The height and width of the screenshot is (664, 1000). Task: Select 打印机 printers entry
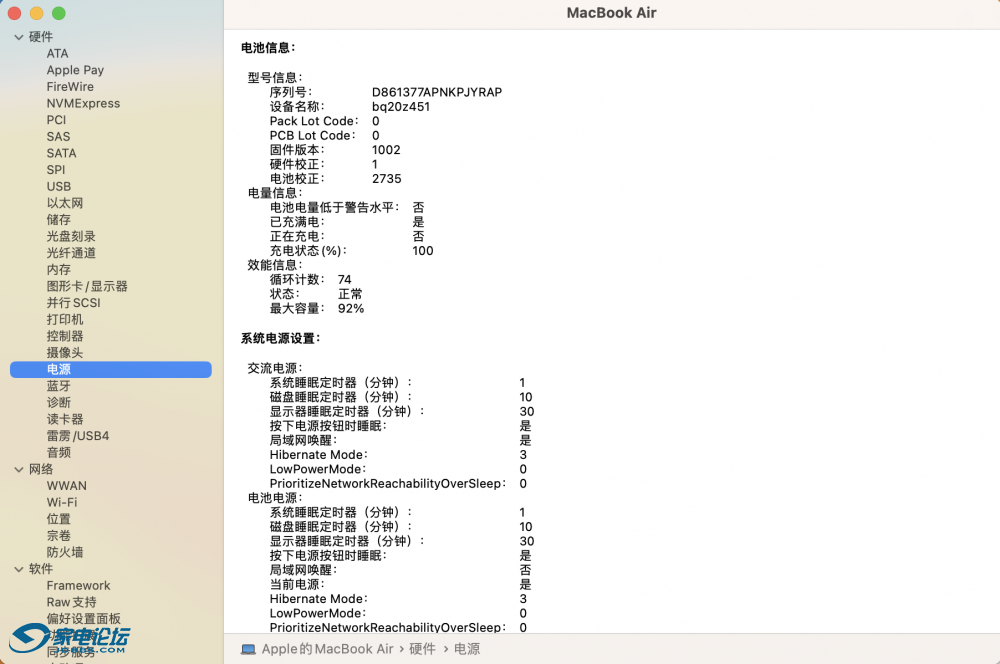coord(64,319)
